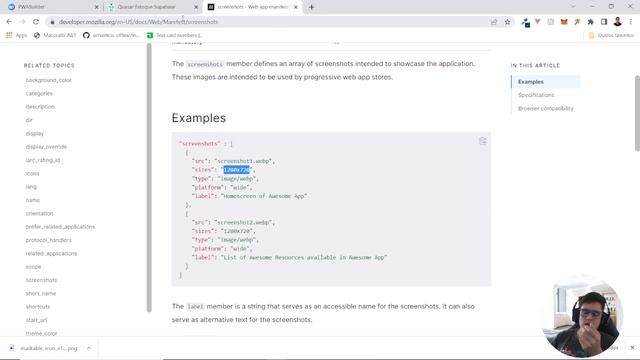640x360 pixels.
Task: Reload the page with the refresh icon
Action: [36, 22]
